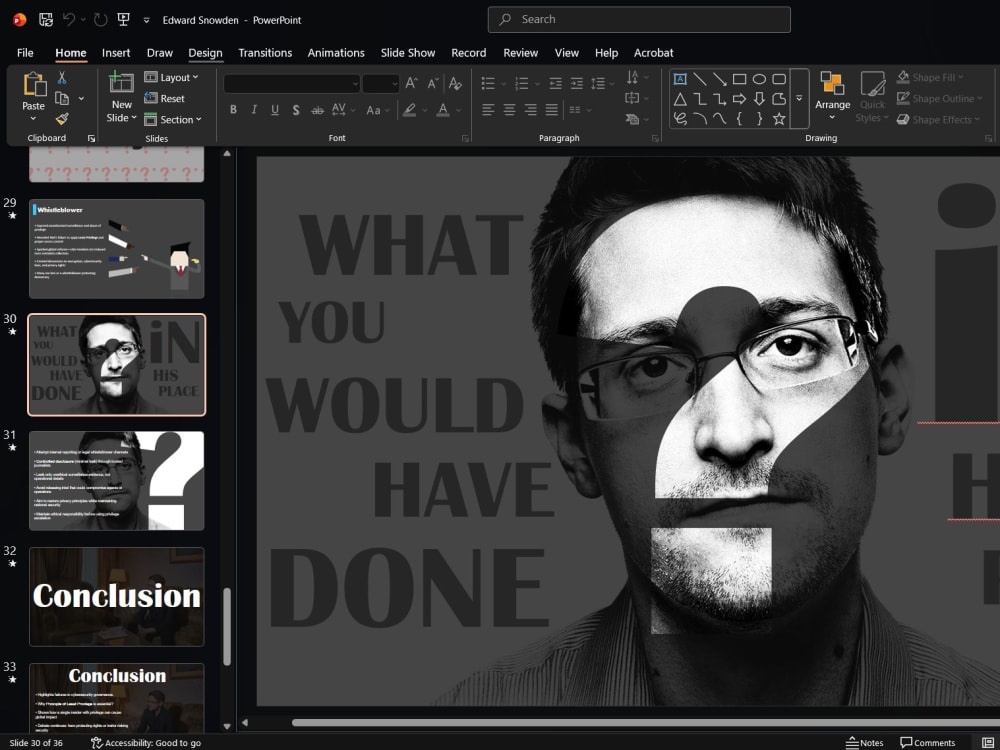This screenshot has width=1000, height=750.
Task: Toggle Underline formatting
Action: 275,110
